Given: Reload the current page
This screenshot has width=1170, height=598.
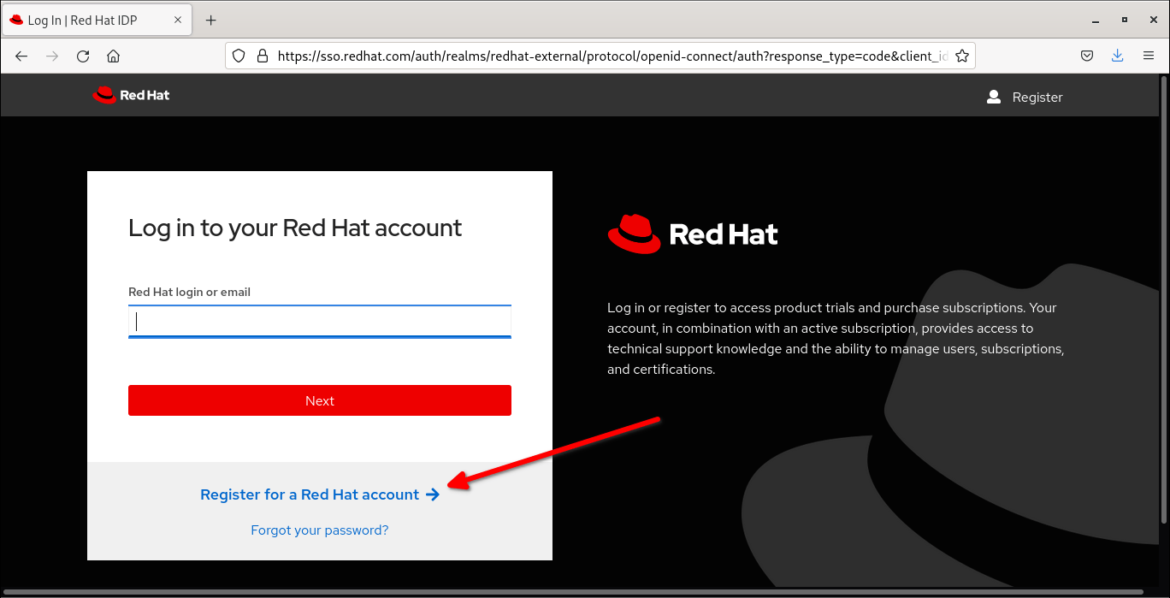Looking at the screenshot, I should [83, 55].
